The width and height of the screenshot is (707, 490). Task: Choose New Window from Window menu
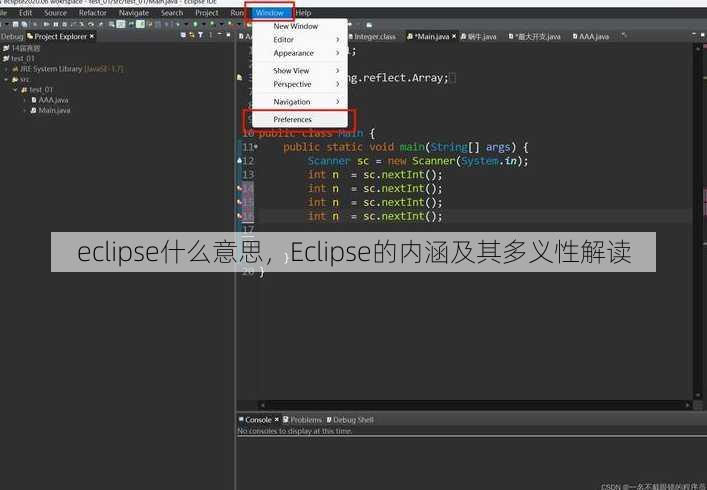(299, 26)
